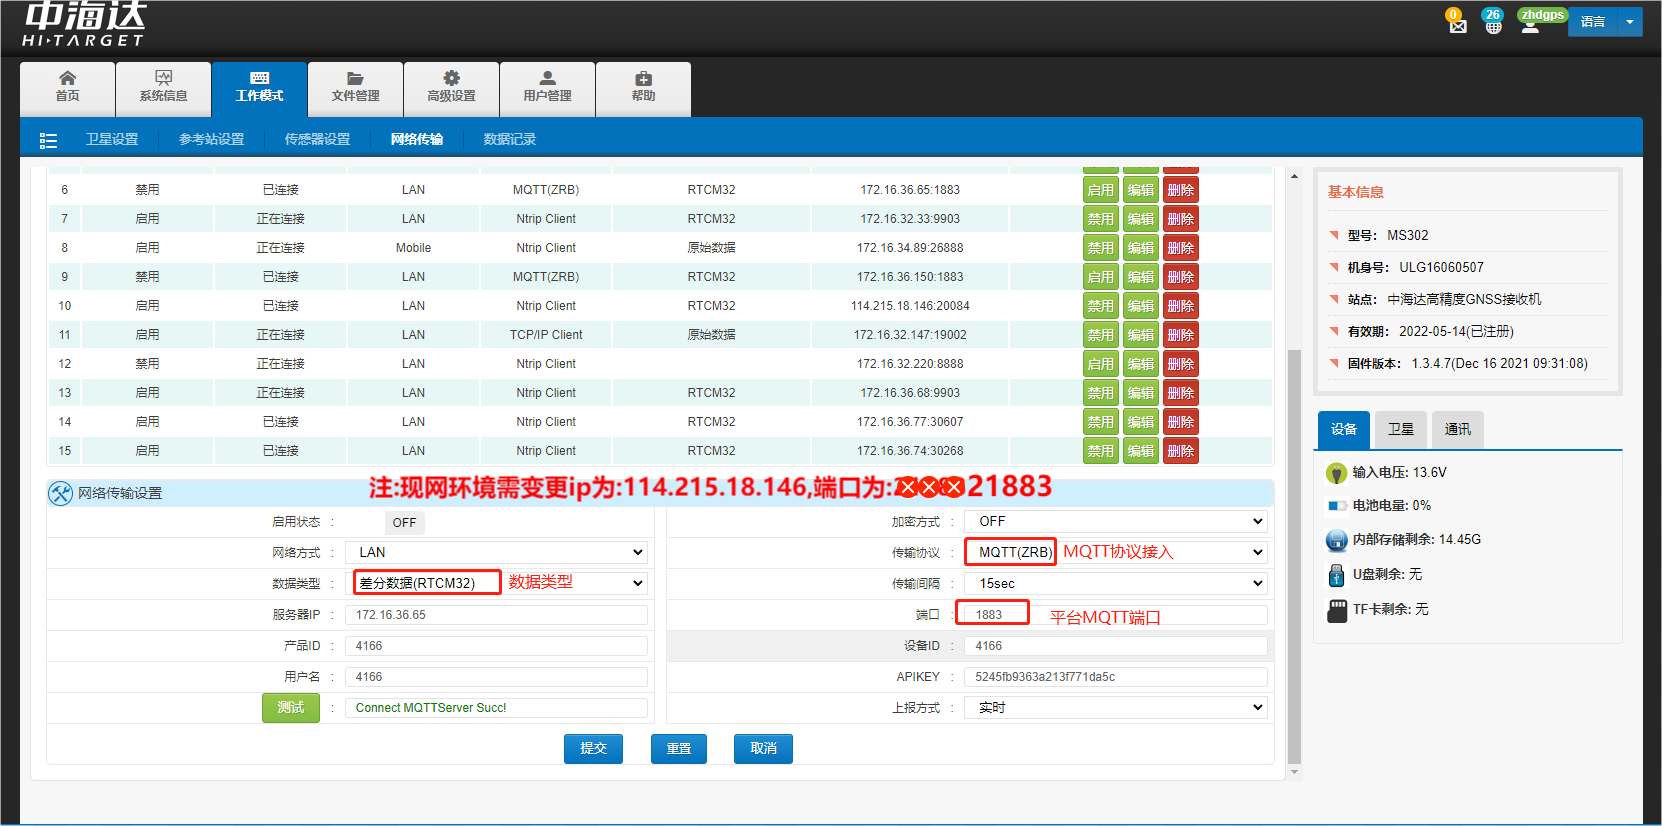Click the 服务器IP input field
1662x826 pixels.
coord(496,615)
